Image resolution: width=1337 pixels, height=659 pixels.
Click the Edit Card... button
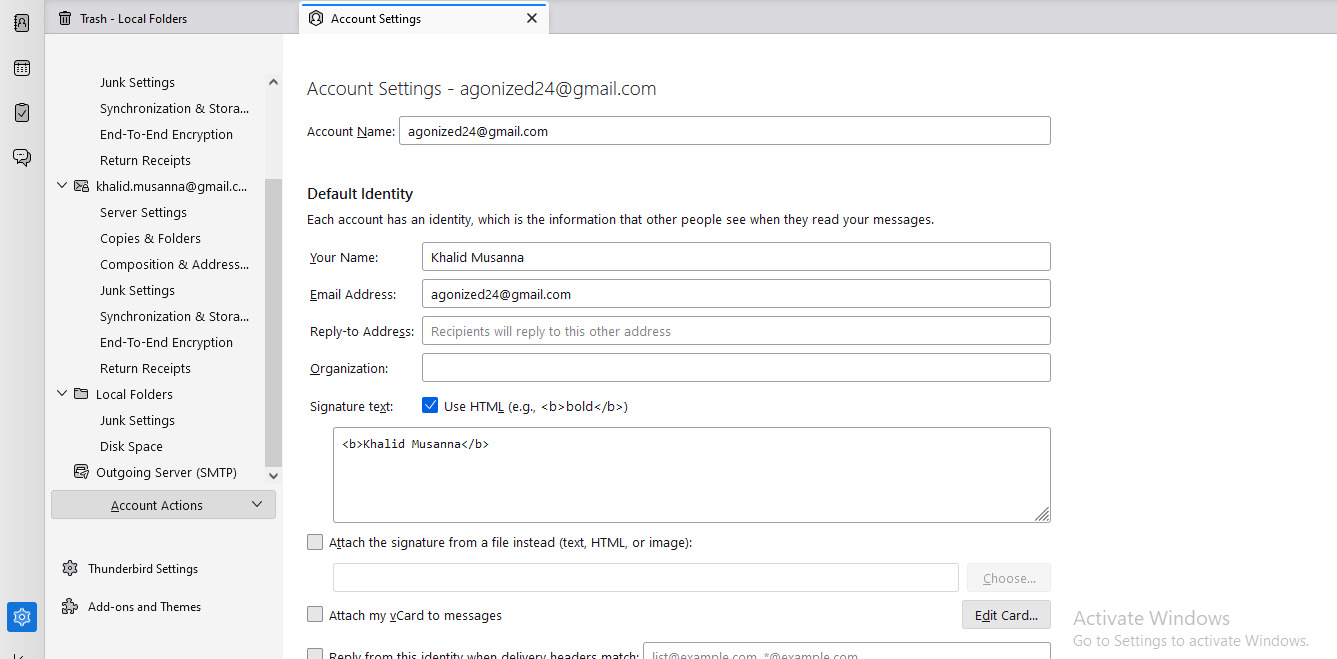pos(1006,615)
